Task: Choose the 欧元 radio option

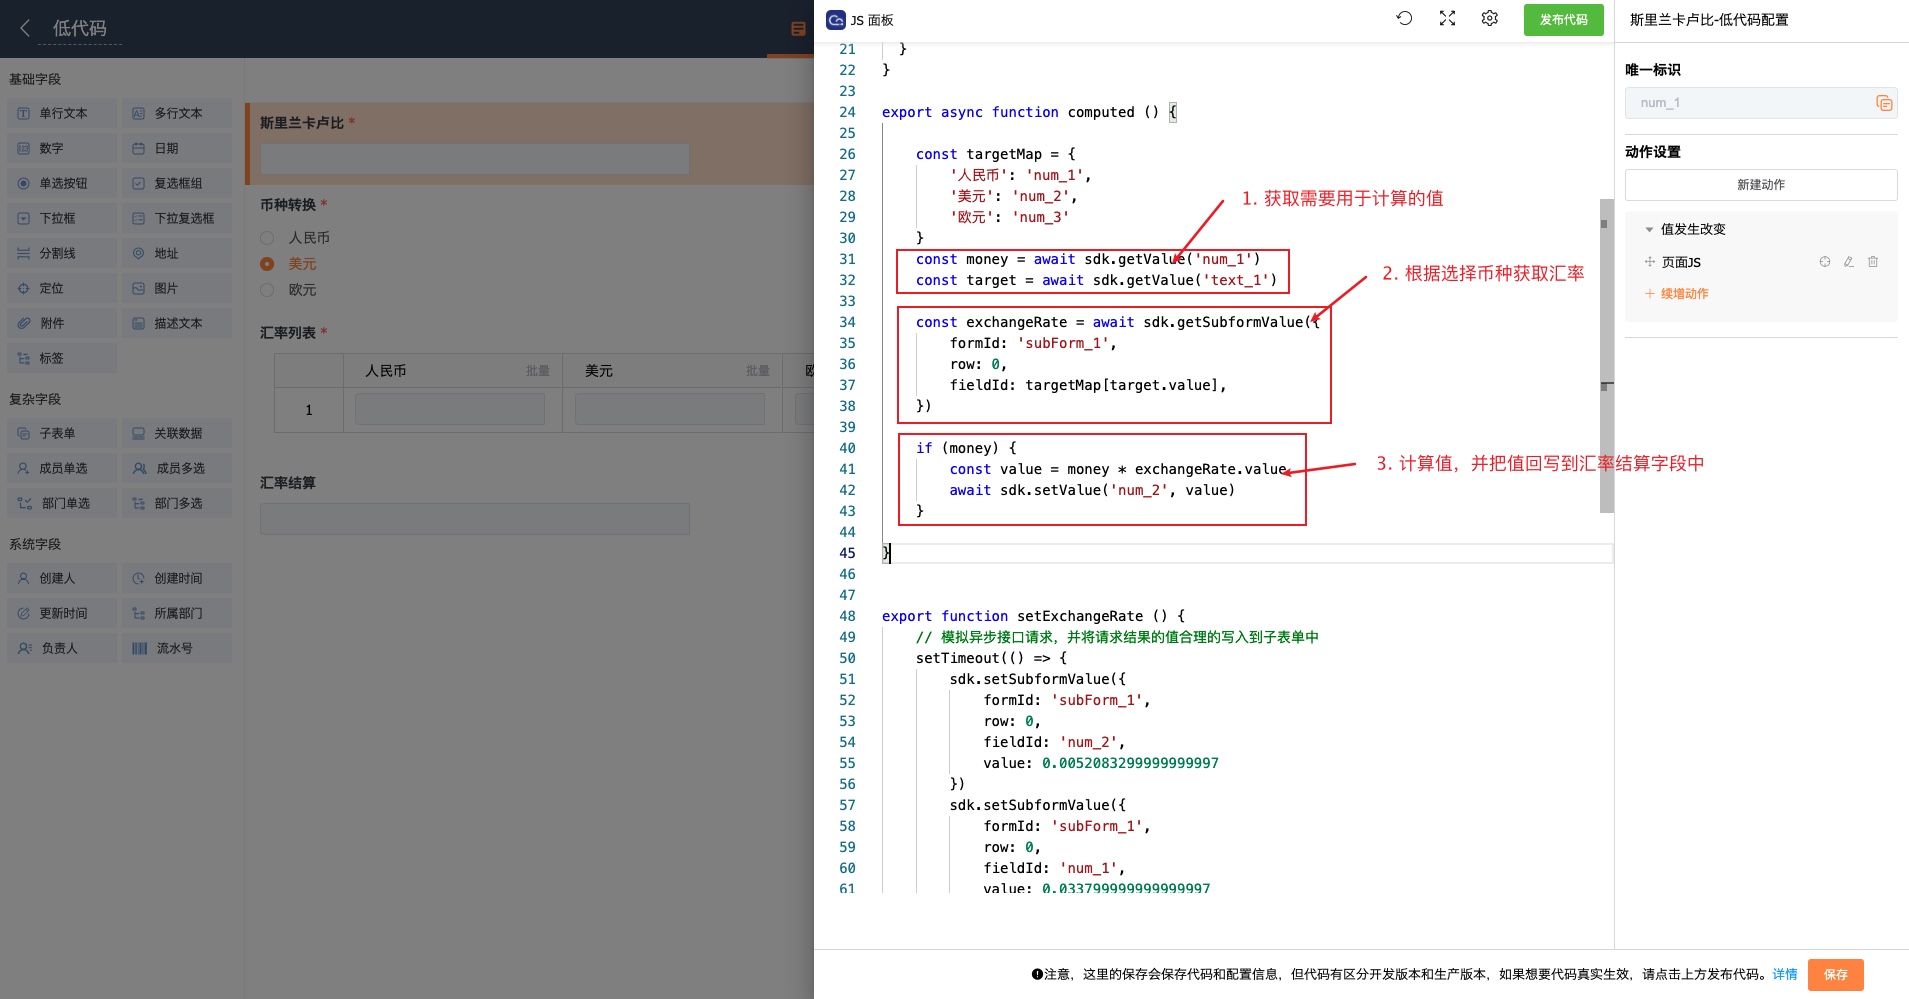Action: coord(267,290)
